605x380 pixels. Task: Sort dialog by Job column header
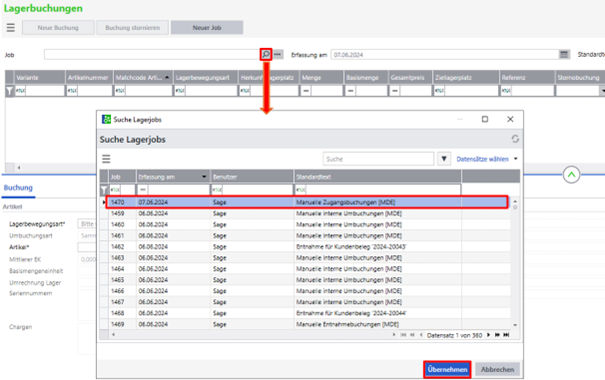click(122, 177)
